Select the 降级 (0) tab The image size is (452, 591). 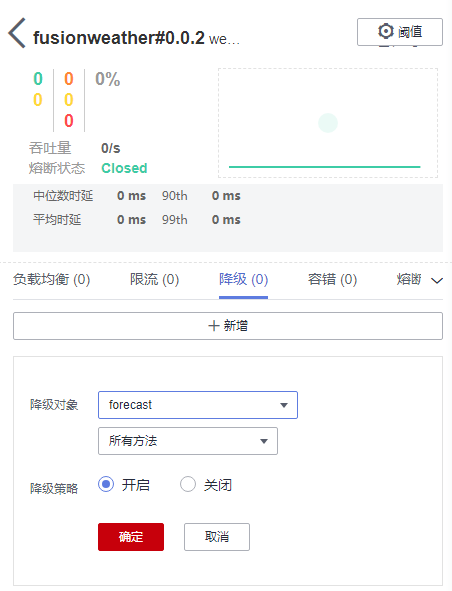[x=244, y=280]
